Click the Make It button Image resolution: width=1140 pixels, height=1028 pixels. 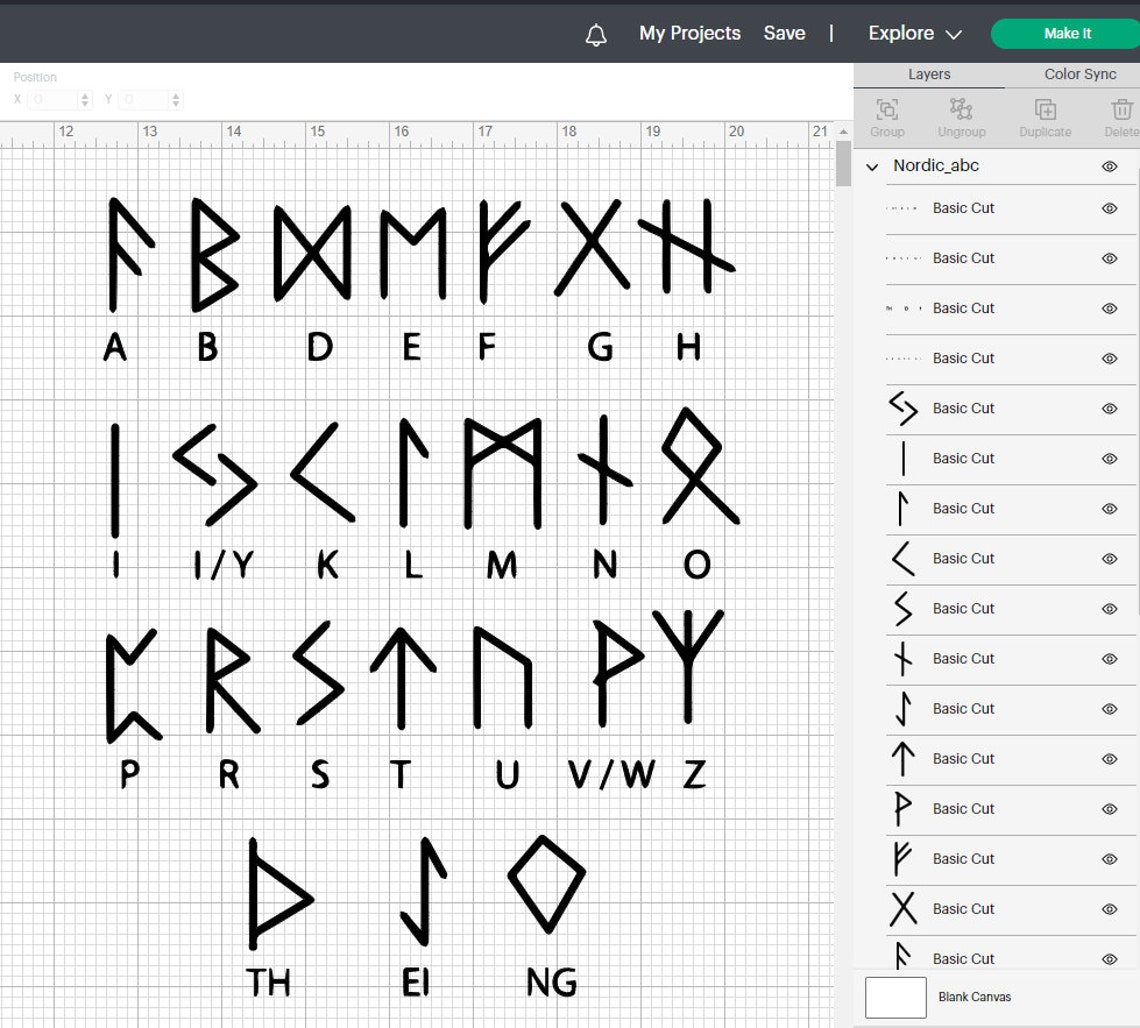[x=1064, y=33]
